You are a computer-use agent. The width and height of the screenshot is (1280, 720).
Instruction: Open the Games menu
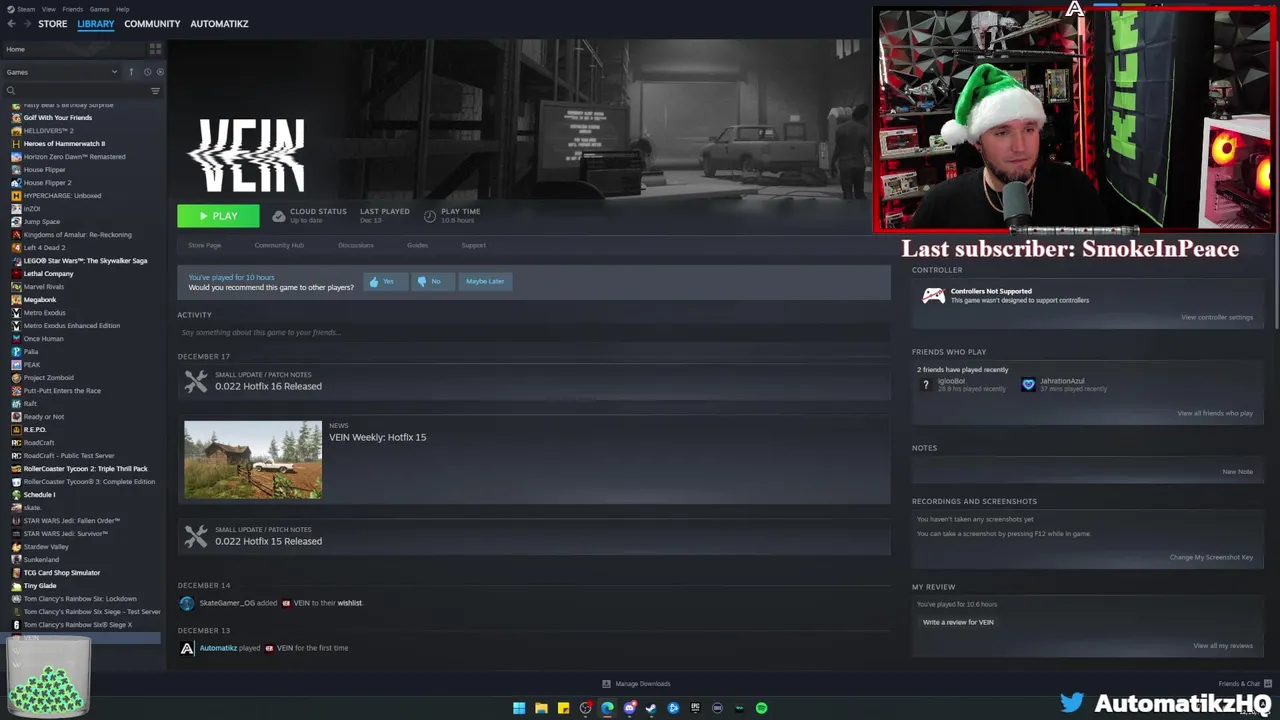coord(99,9)
